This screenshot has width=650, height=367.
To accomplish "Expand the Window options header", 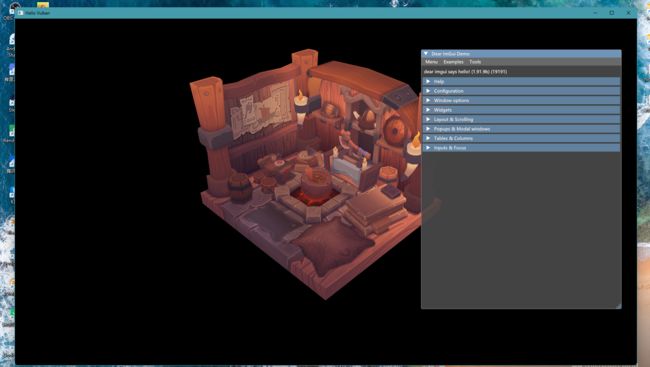I will tap(521, 100).
